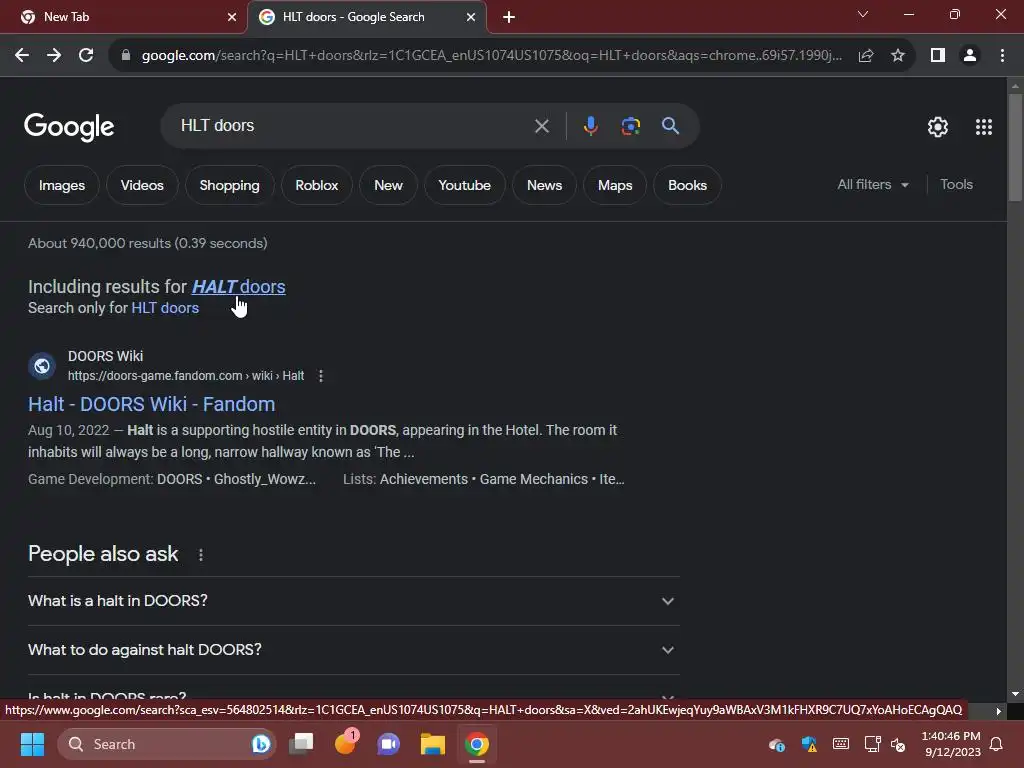Apply the New filter chip
Viewport: 1024px width, 768px height.
tap(388, 185)
